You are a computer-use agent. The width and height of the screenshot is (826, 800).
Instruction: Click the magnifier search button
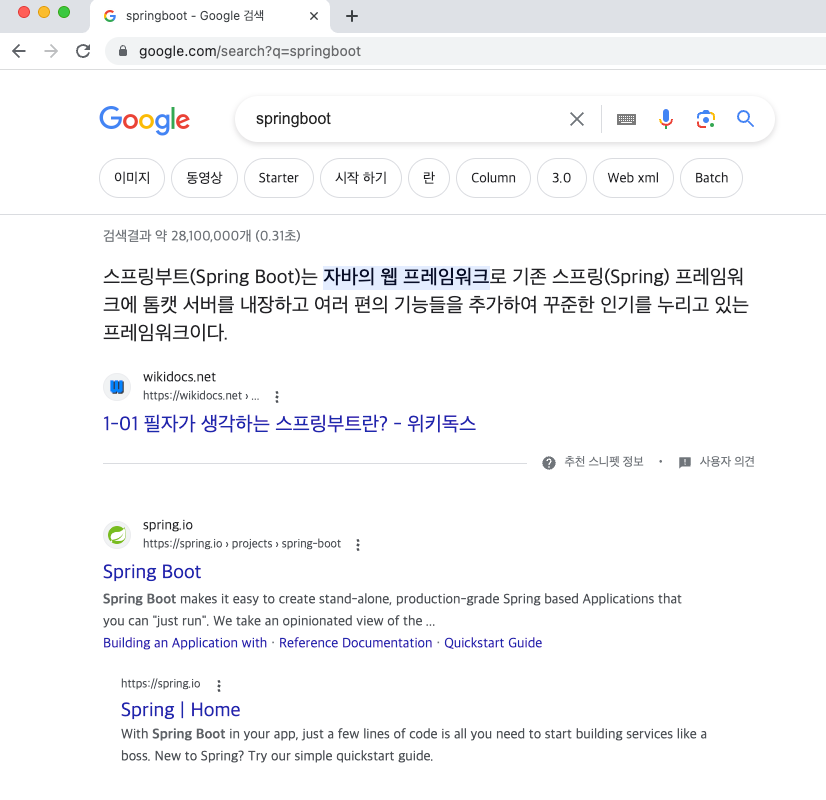pos(745,119)
